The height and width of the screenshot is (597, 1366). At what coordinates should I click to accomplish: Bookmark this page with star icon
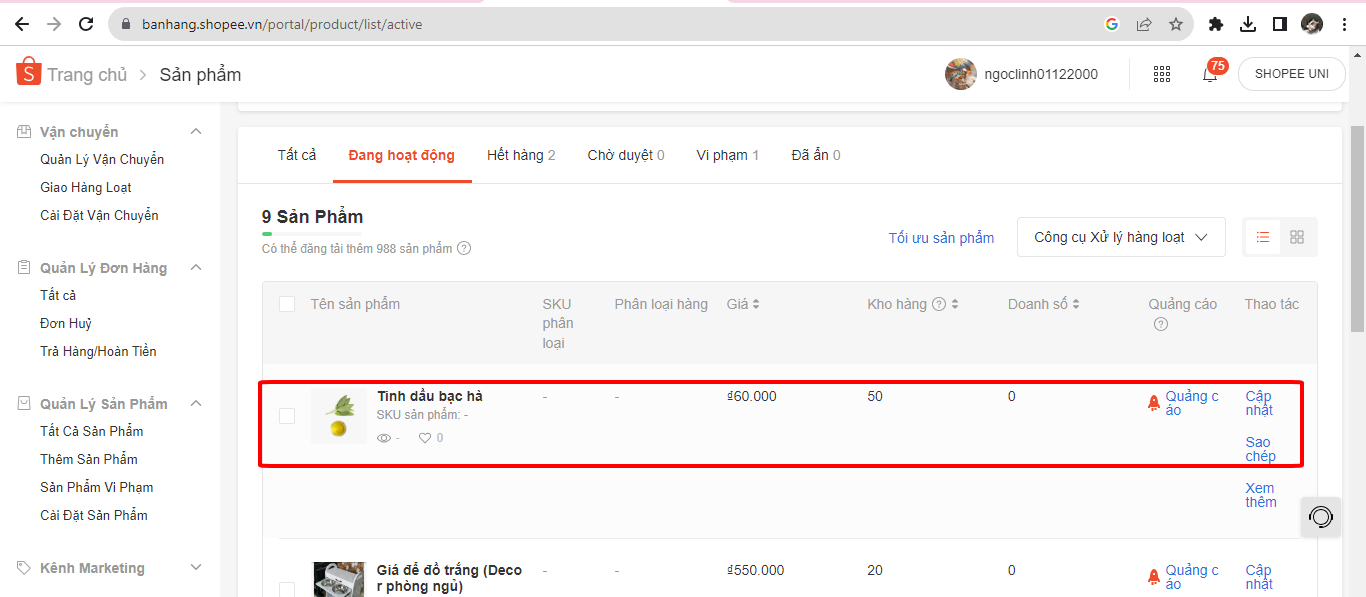coord(1176,24)
